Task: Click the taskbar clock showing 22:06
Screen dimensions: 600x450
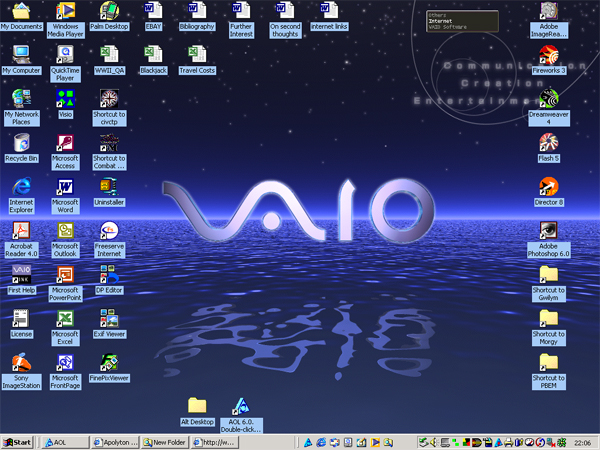Action: coord(582,443)
